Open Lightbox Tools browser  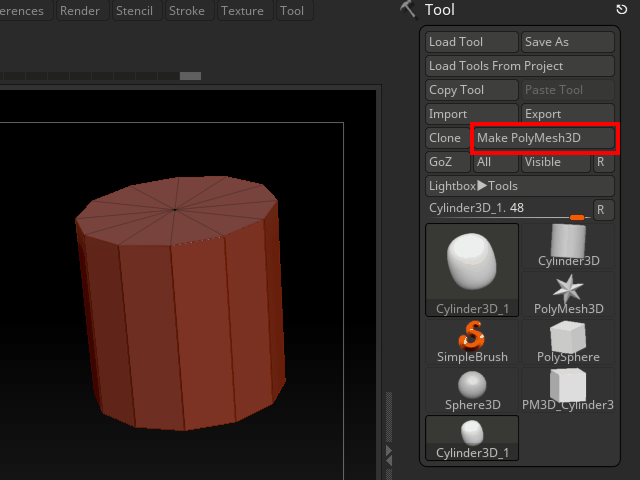(x=519, y=186)
